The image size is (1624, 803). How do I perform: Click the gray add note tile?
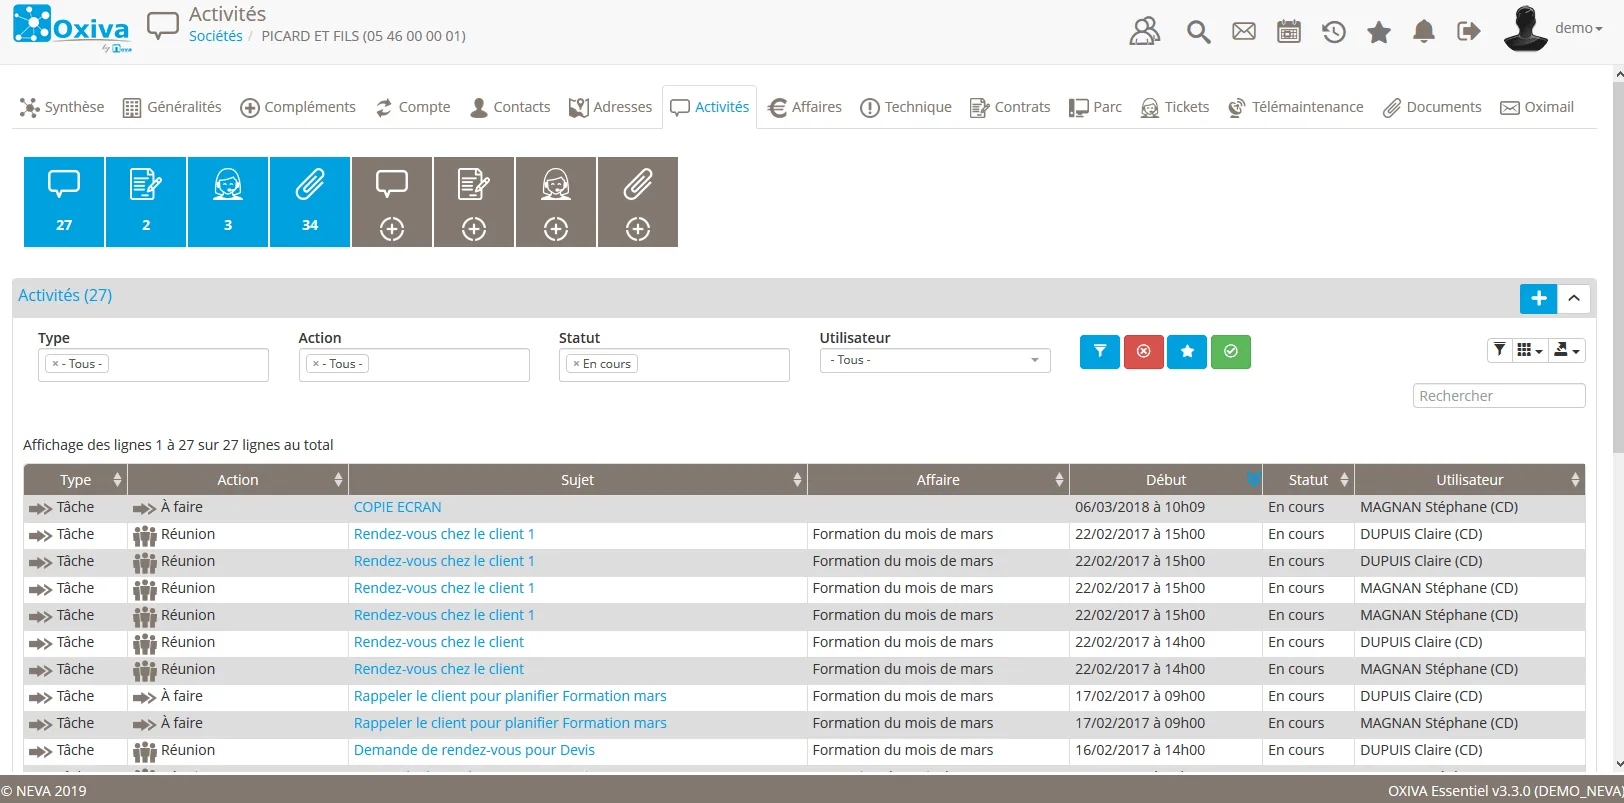click(474, 202)
